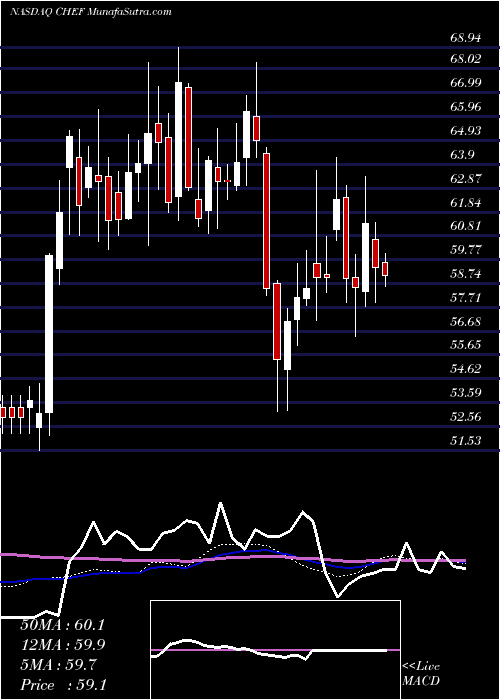Click the 52.56 price axis label
This screenshot has height=700, width=500.
pyautogui.click(x=466, y=417)
